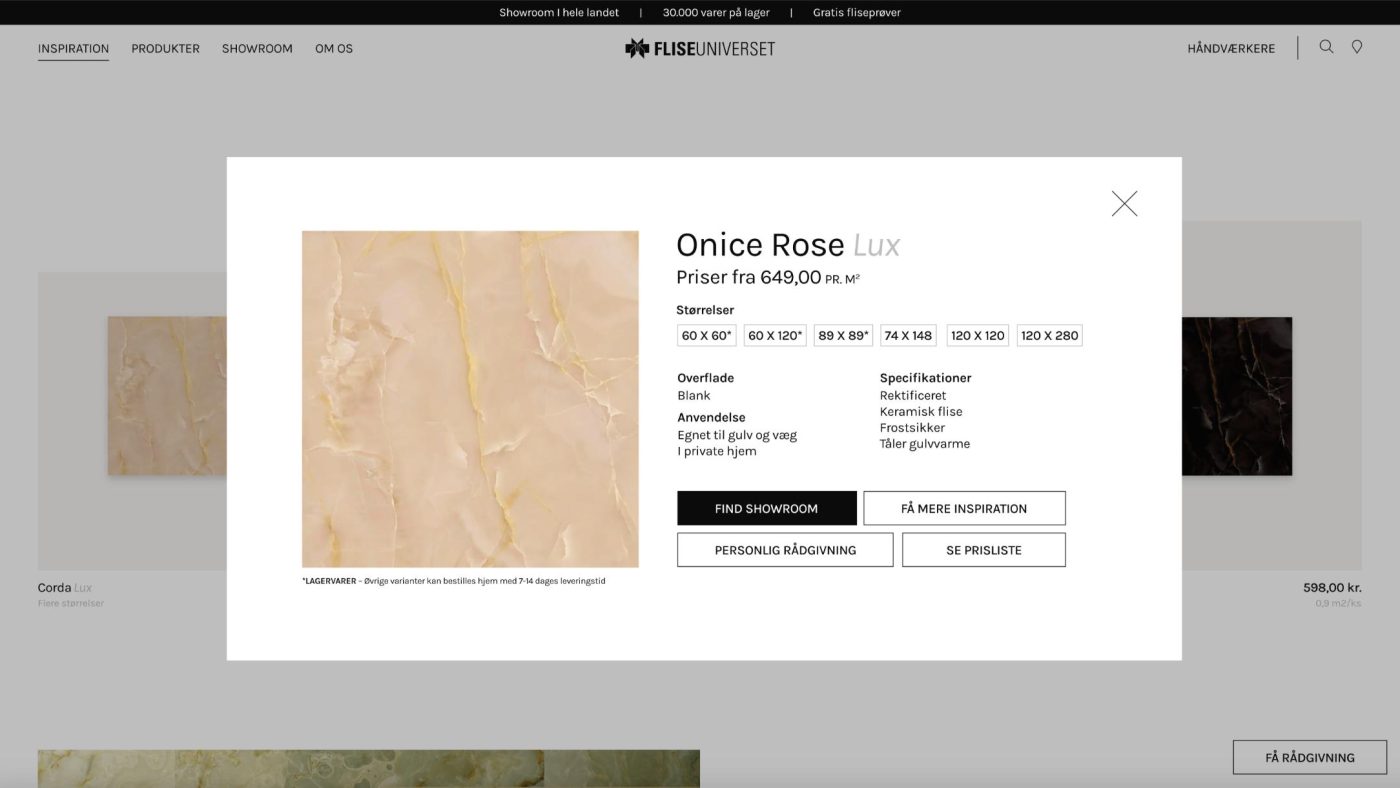The image size is (1400, 788).
Task: Click Få mere inspiration button
Action: point(964,508)
